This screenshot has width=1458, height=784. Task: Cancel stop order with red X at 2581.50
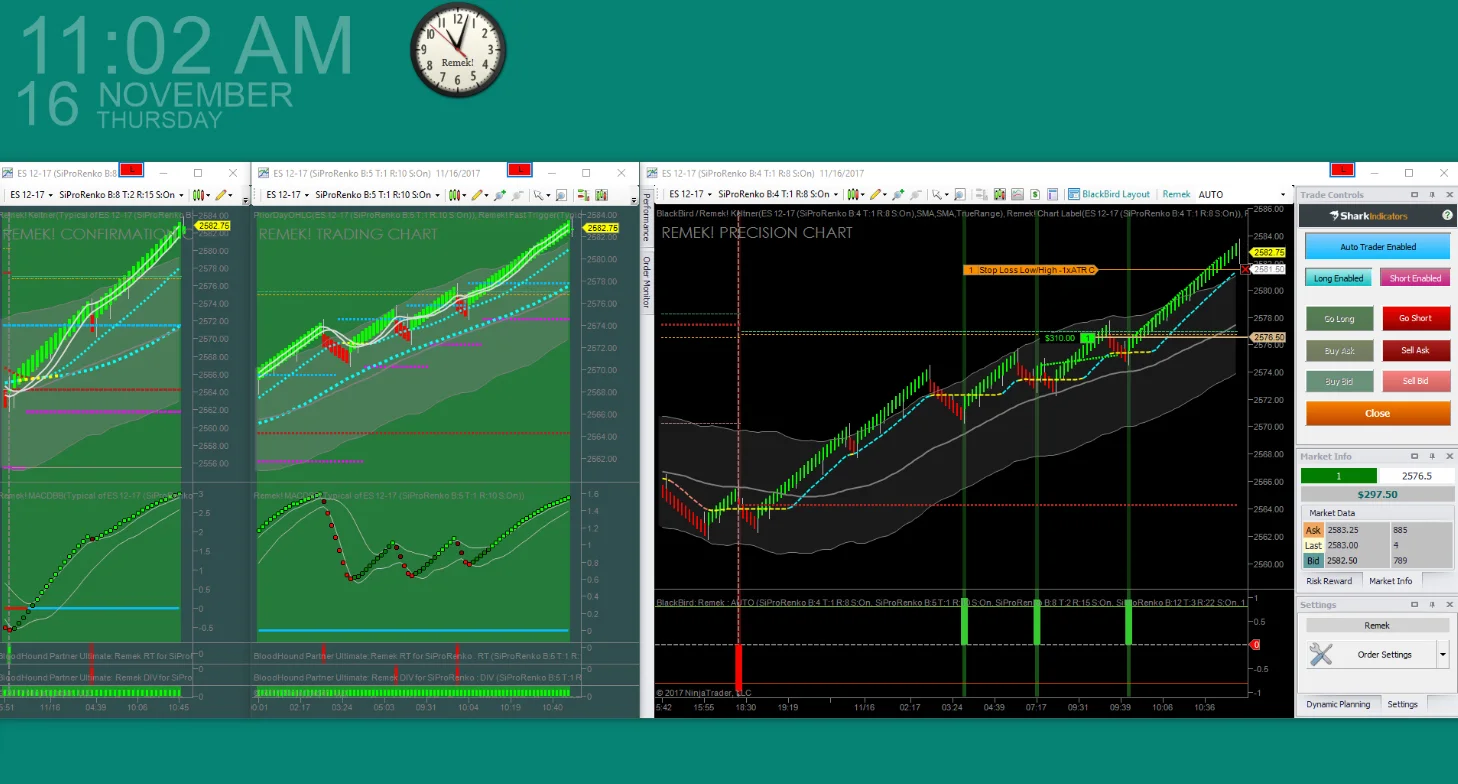click(x=1244, y=270)
